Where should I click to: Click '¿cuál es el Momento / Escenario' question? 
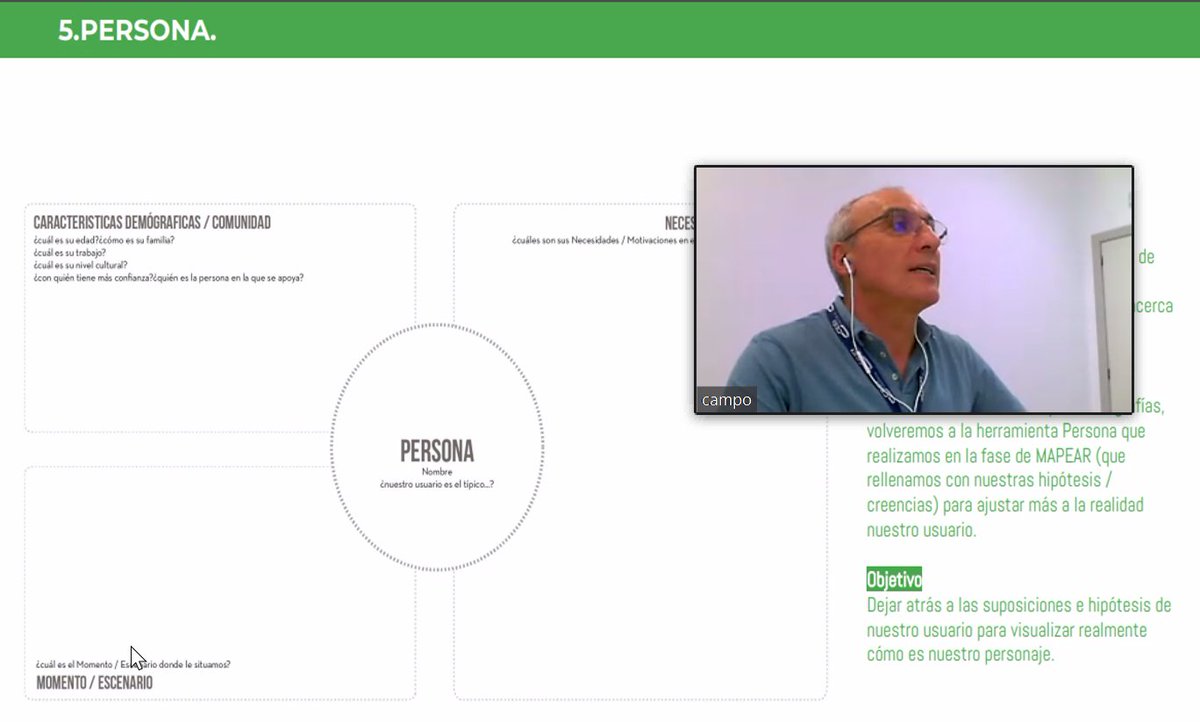pos(133,664)
